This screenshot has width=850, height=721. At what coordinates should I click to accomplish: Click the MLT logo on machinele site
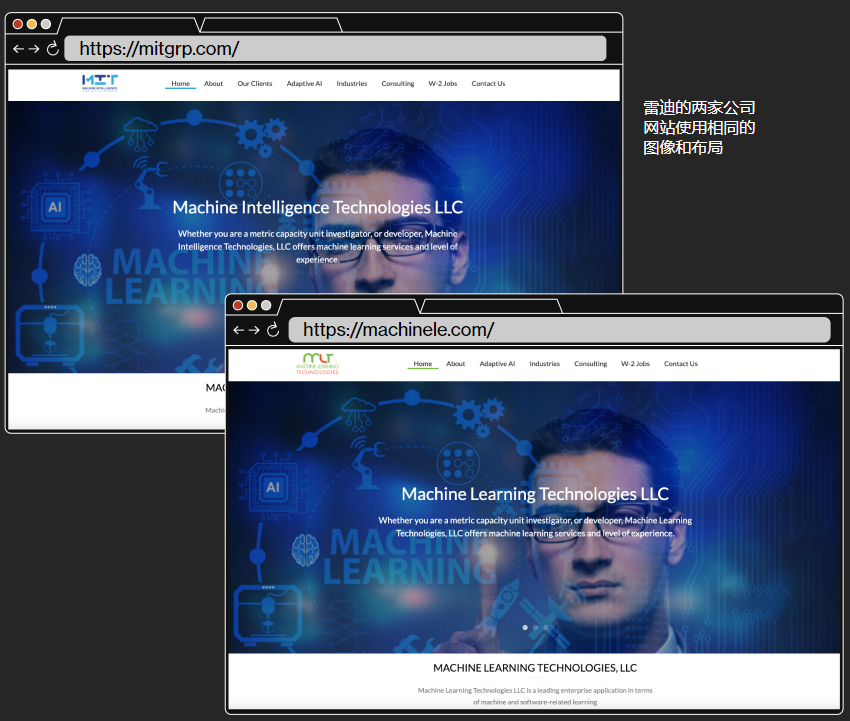pos(317,363)
